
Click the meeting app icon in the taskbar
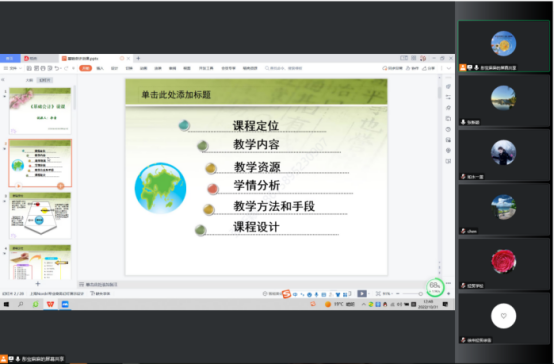coord(65,304)
